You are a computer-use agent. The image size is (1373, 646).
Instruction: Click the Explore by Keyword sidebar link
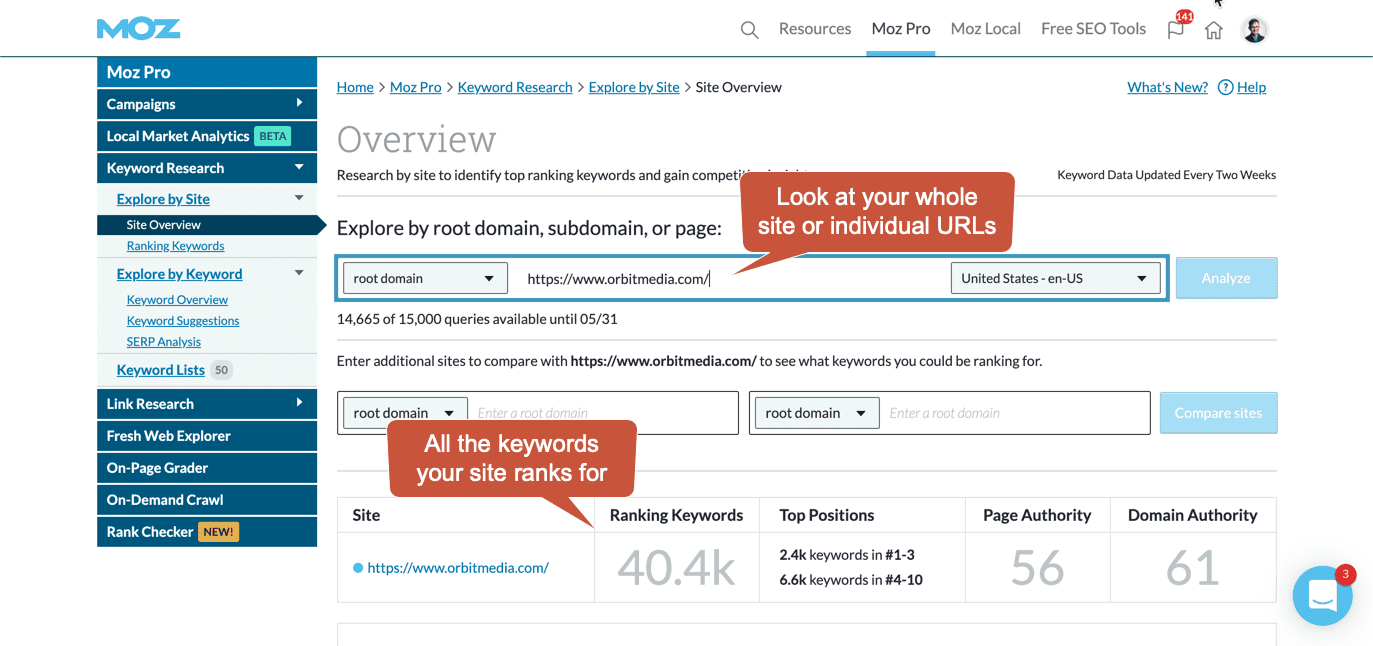tap(179, 274)
